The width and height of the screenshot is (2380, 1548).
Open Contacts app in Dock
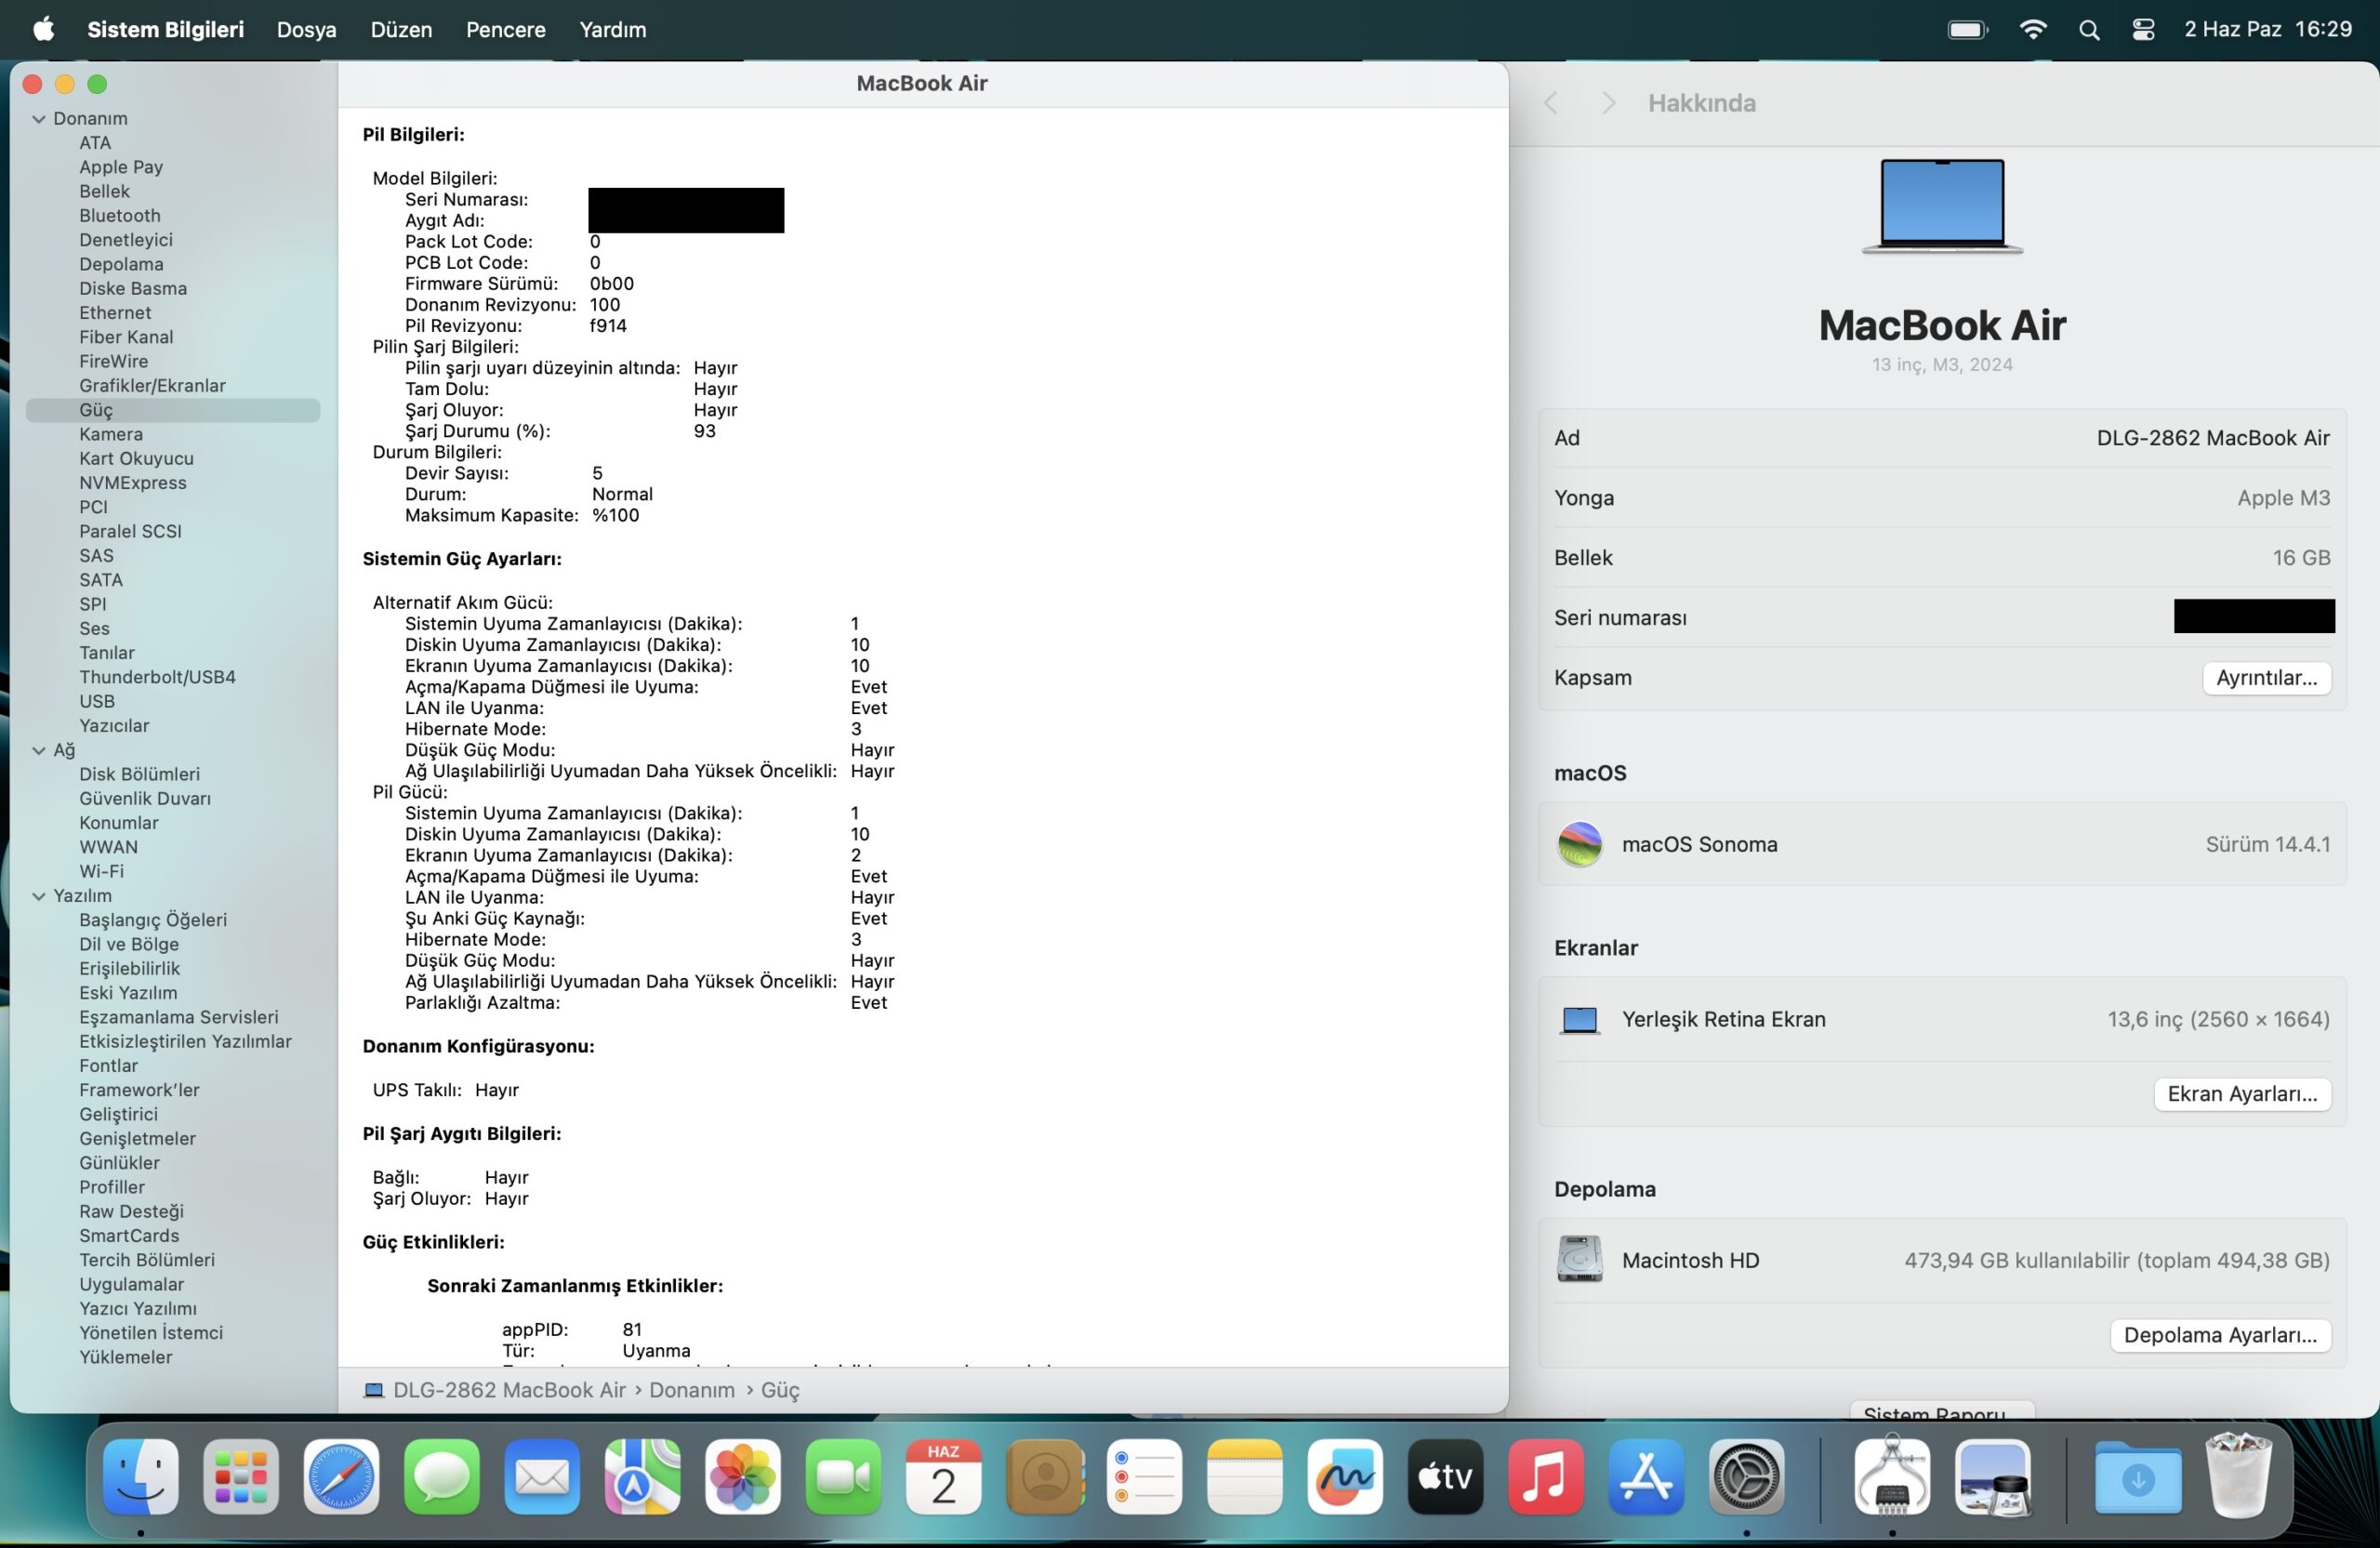(1044, 1477)
